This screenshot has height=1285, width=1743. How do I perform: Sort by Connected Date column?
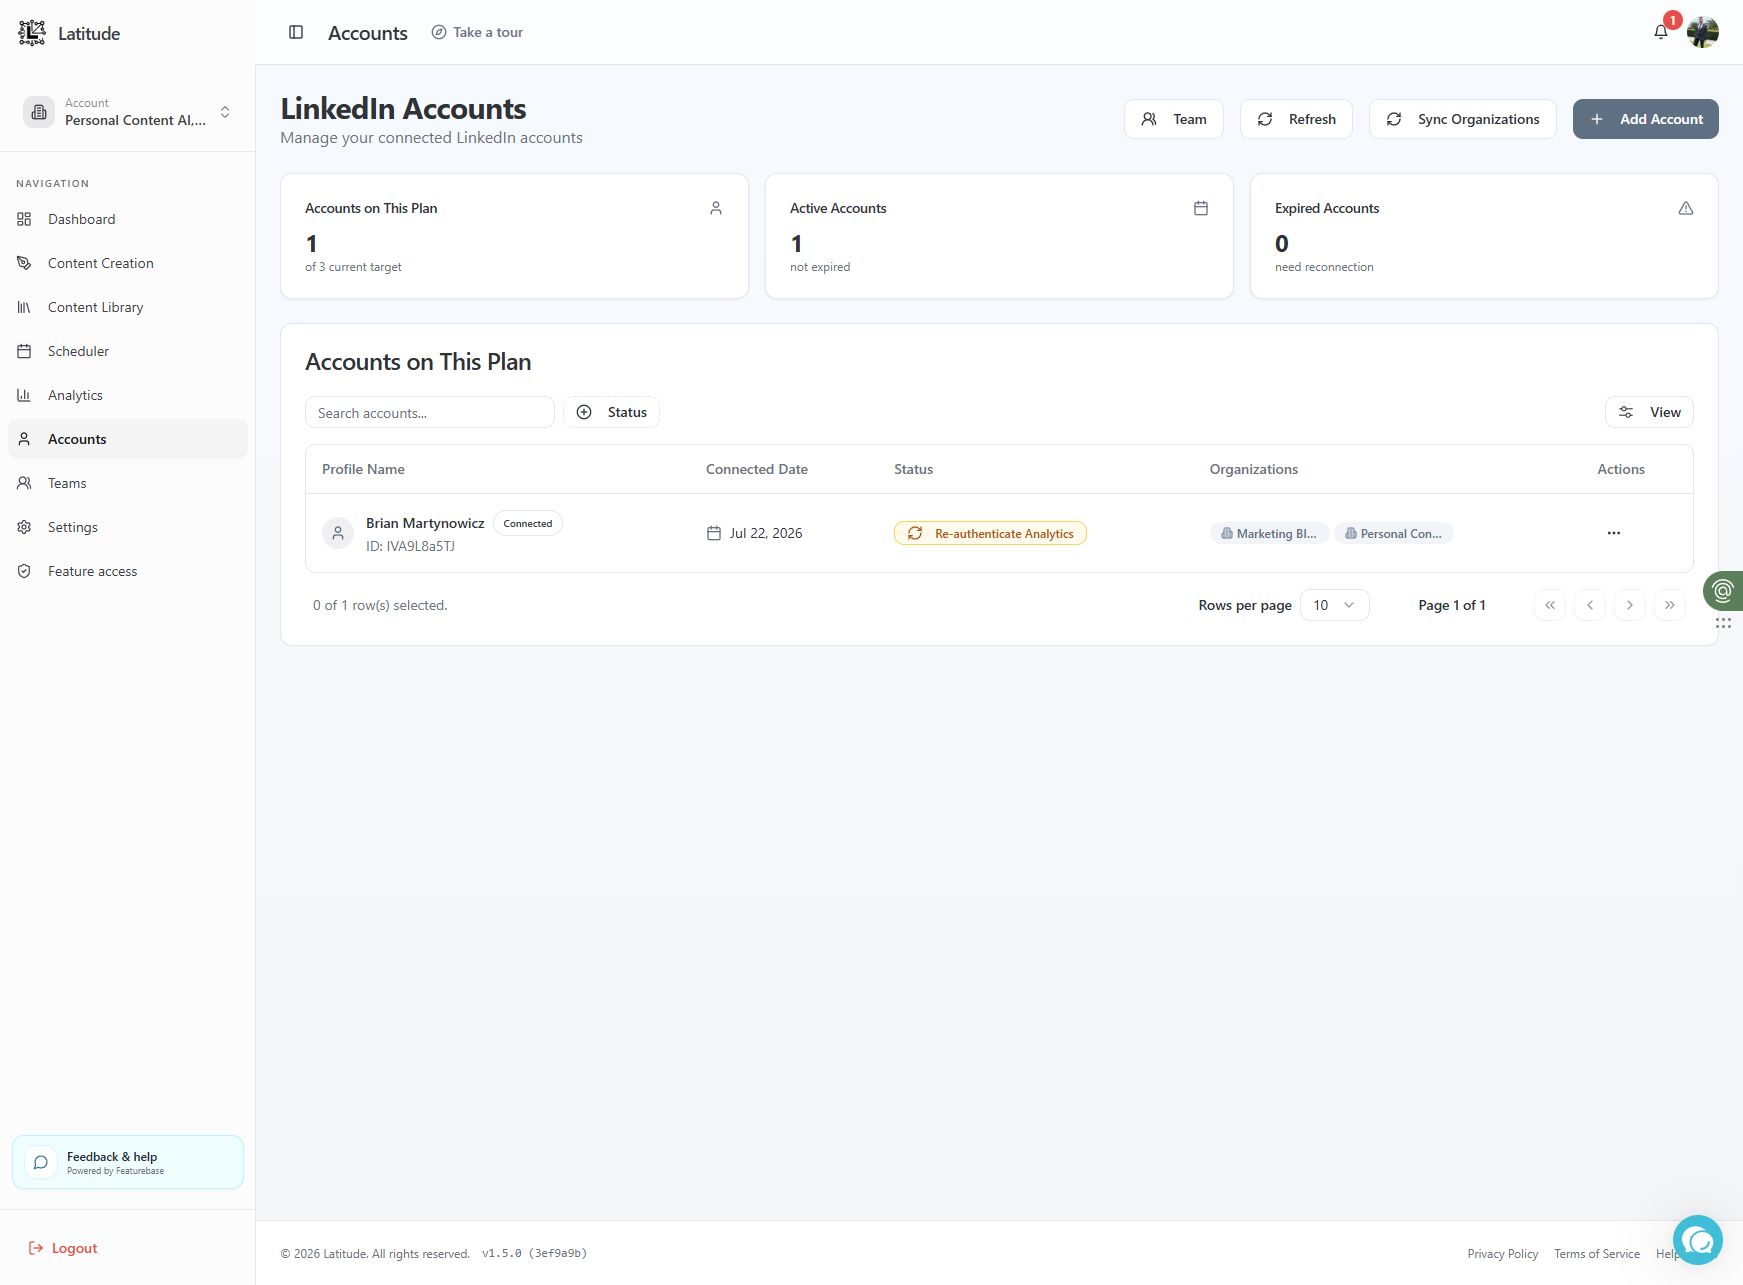pyautogui.click(x=757, y=469)
